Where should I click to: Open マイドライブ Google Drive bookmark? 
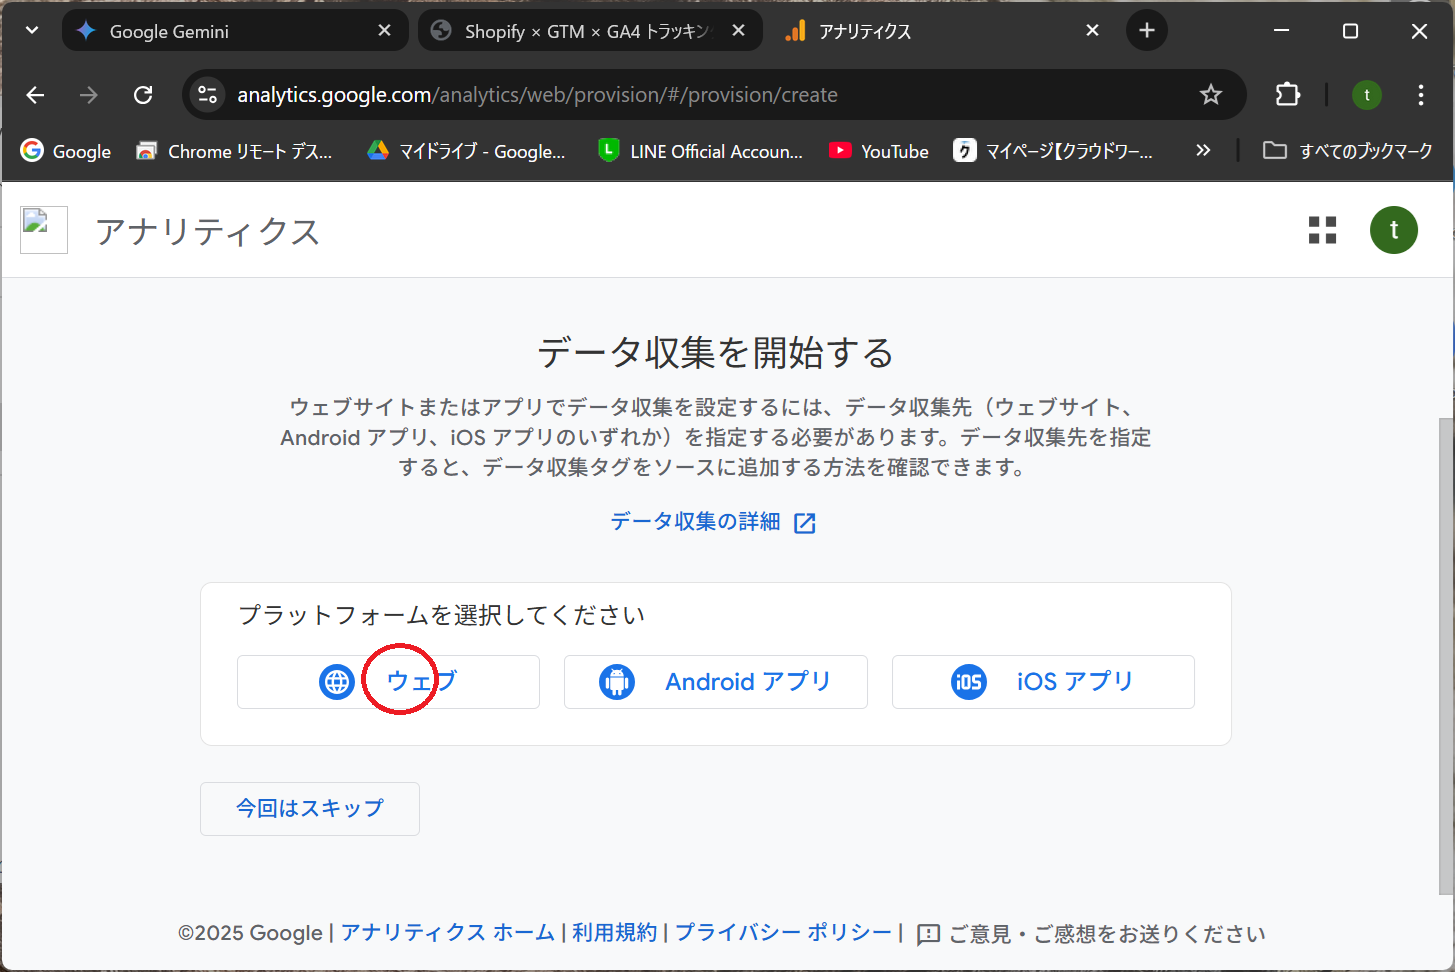click(x=466, y=151)
